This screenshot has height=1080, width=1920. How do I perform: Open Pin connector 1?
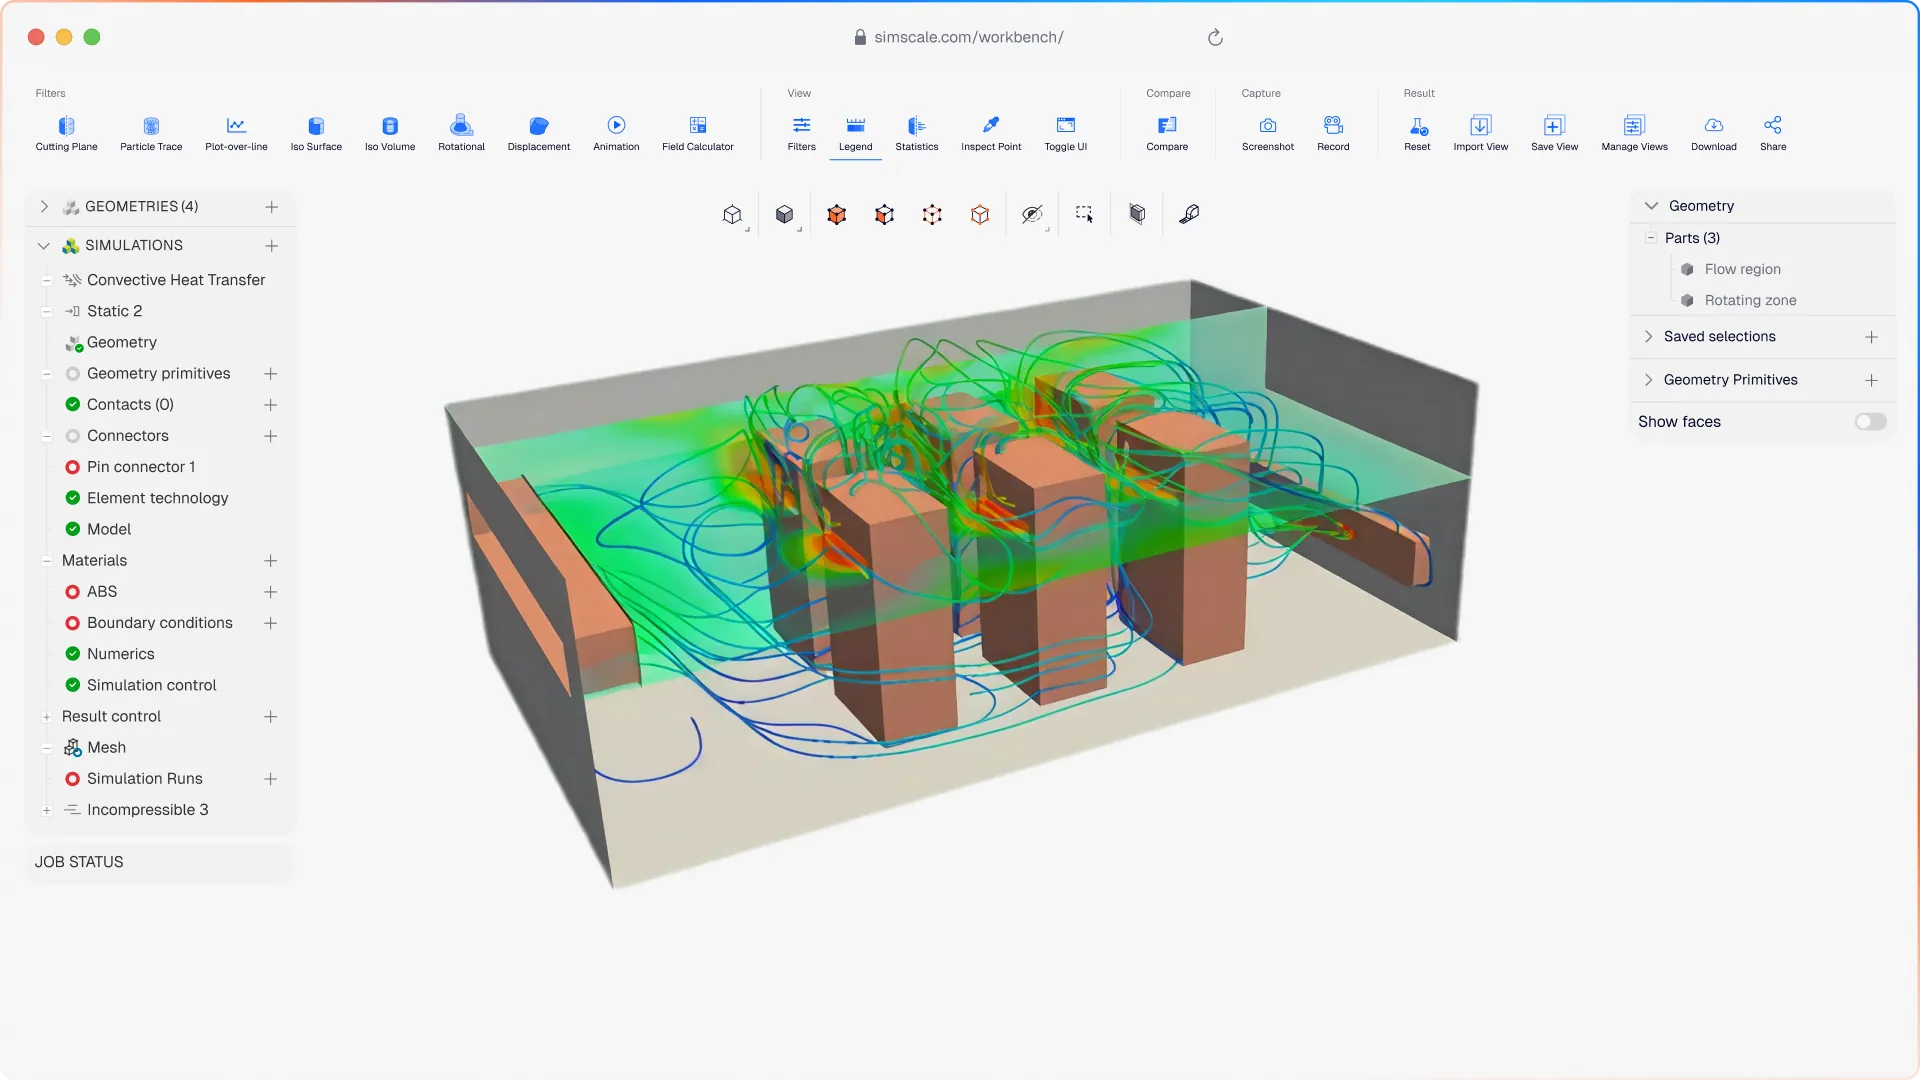coord(141,467)
